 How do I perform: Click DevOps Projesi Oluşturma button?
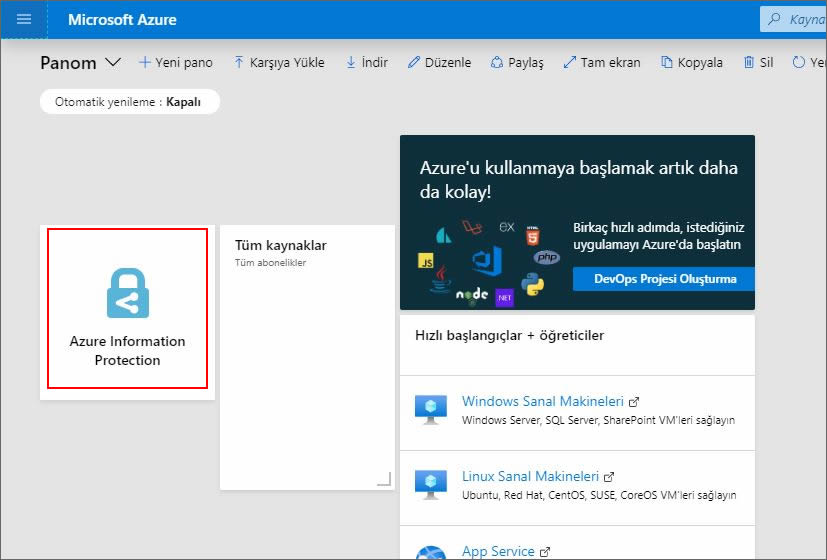coord(663,279)
